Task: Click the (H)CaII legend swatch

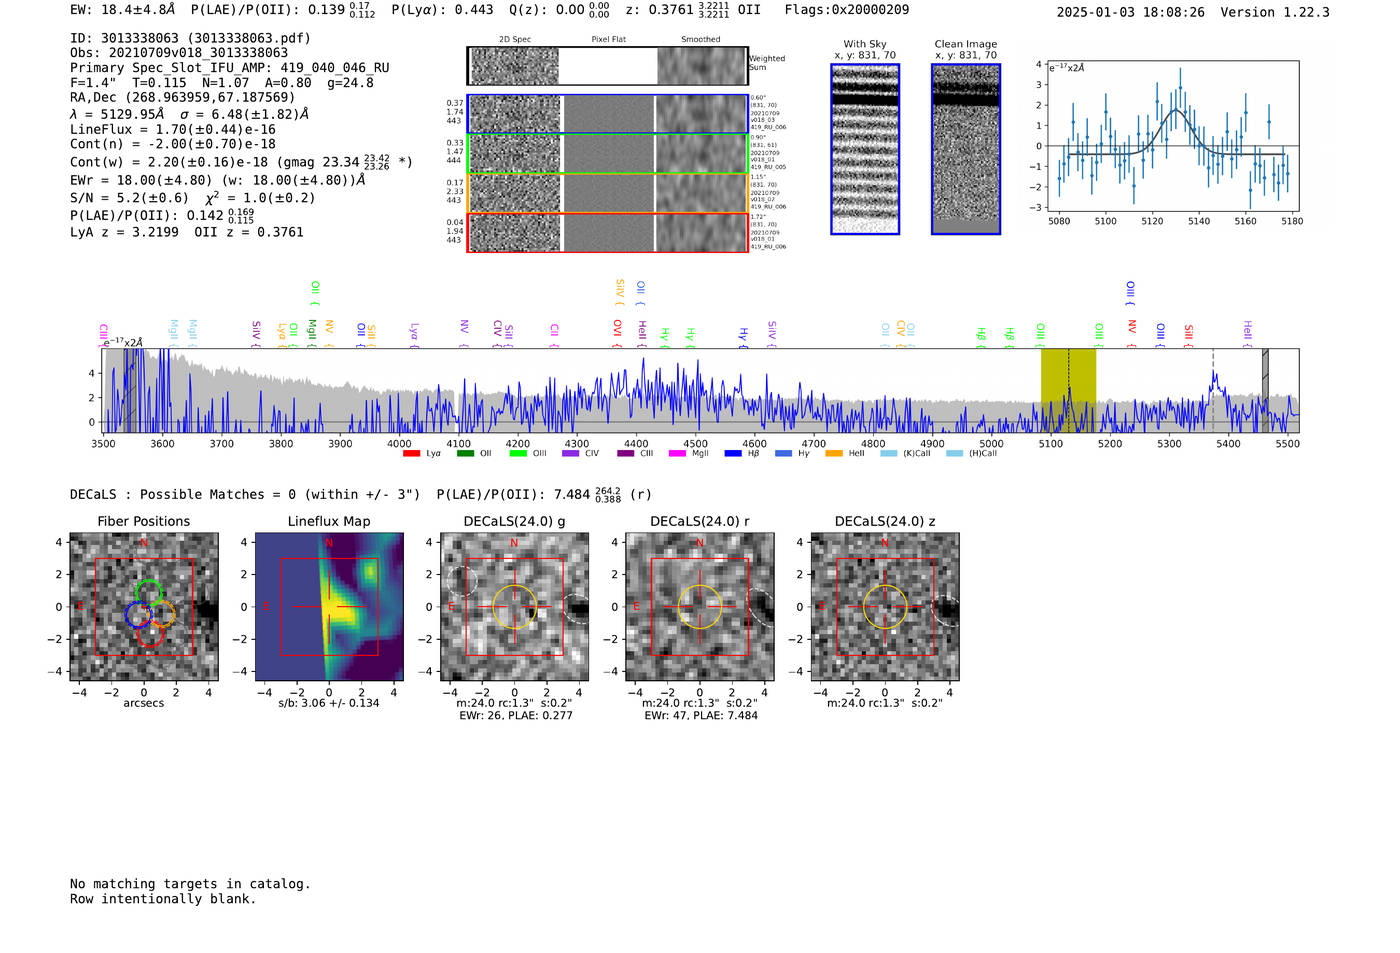Action: click(954, 454)
